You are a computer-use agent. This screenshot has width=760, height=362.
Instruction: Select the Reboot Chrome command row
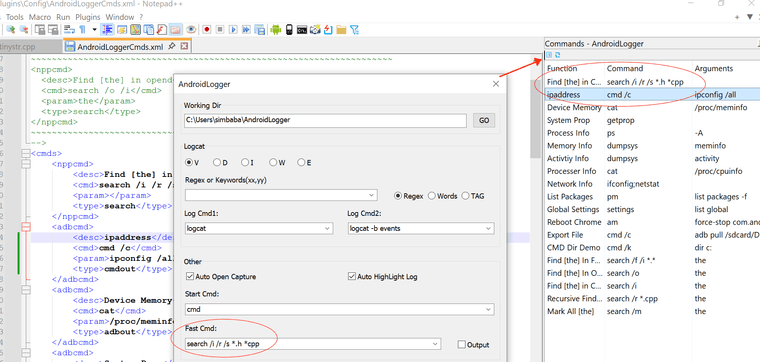[652, 222]
